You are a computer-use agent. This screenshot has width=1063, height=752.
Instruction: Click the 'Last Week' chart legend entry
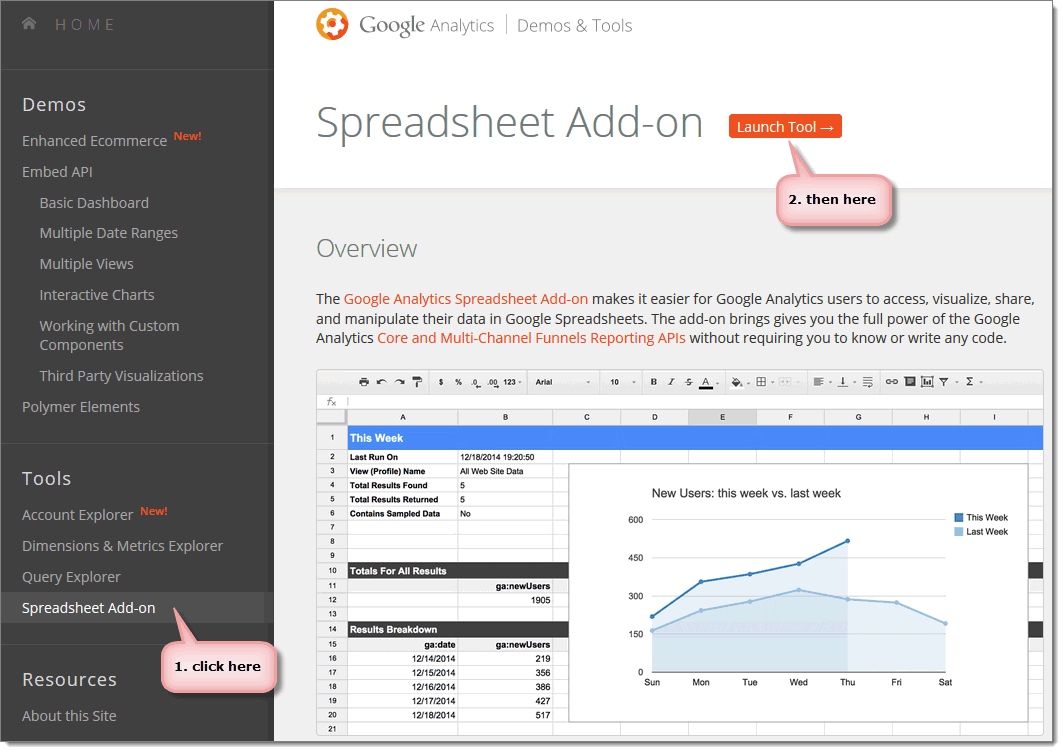point(980,532)
